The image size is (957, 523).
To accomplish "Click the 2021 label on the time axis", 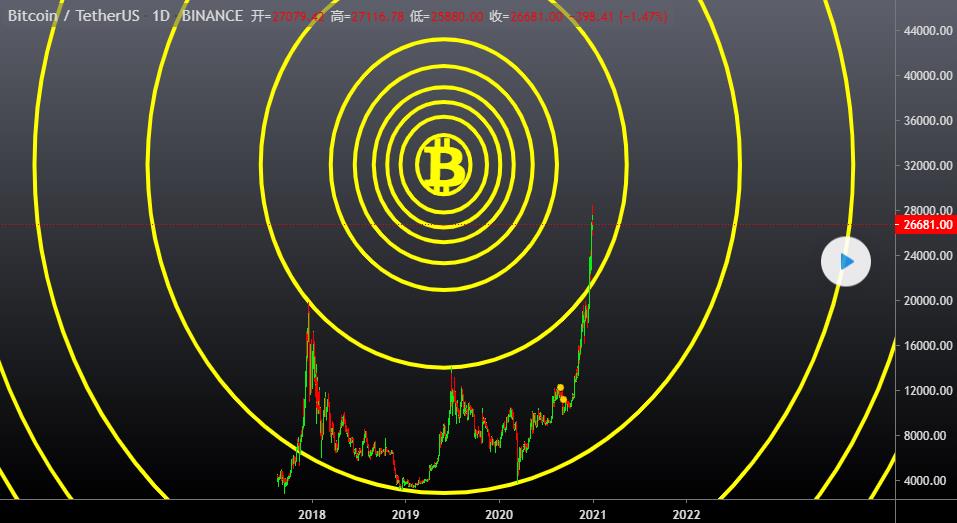I will point(593,514).
